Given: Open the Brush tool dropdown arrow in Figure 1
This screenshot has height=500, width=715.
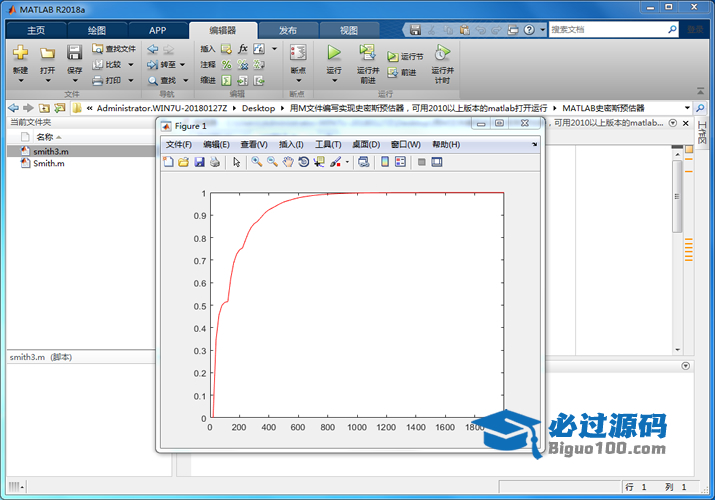Looking at the screenshot, I should [347, 163].
